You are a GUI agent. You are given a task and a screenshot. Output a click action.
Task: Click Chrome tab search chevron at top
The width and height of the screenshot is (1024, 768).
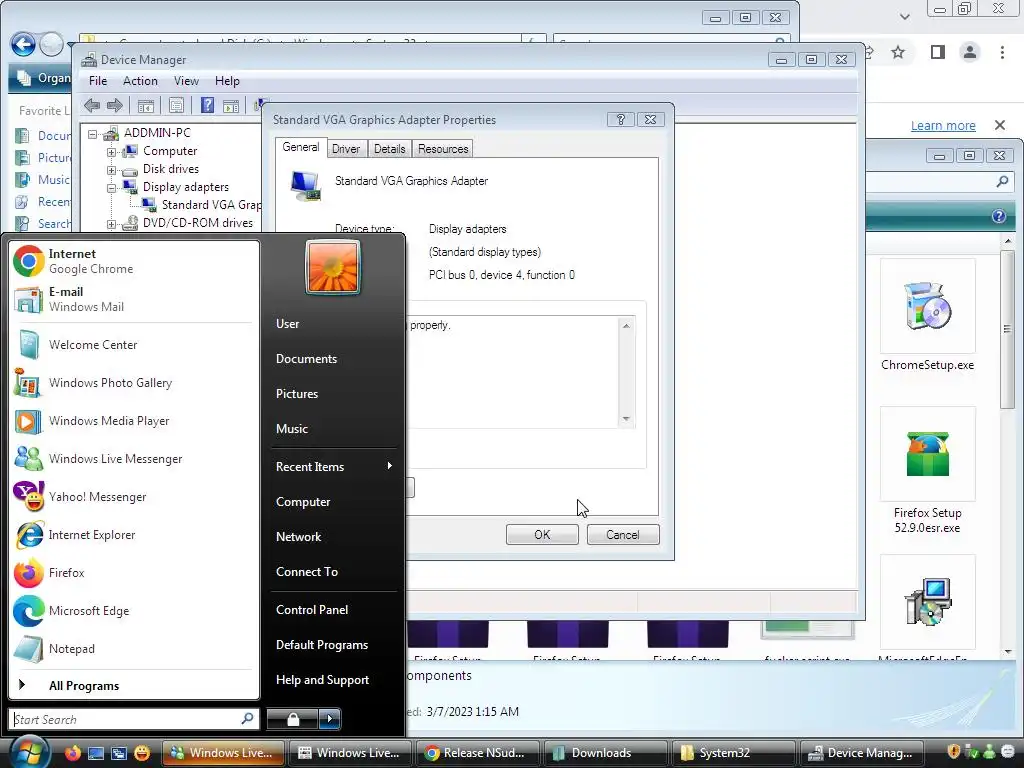coord(904,17)
